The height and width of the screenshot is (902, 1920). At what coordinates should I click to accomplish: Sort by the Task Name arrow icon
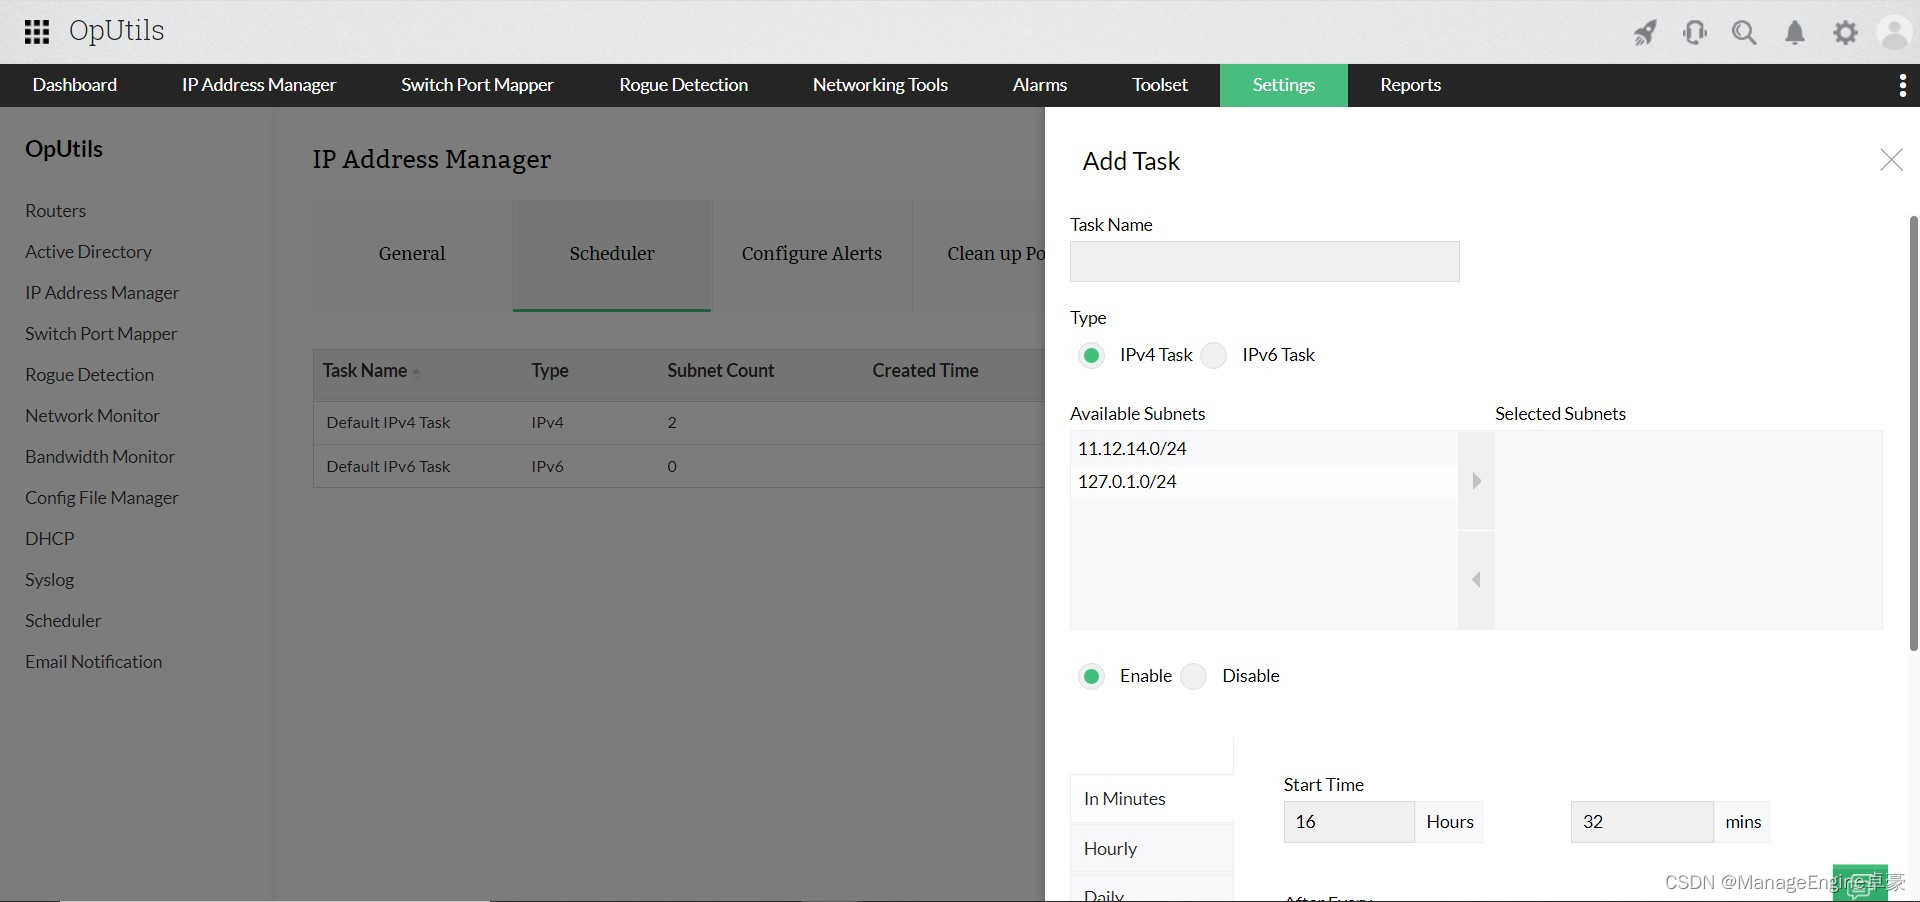(x=416, y=372)
